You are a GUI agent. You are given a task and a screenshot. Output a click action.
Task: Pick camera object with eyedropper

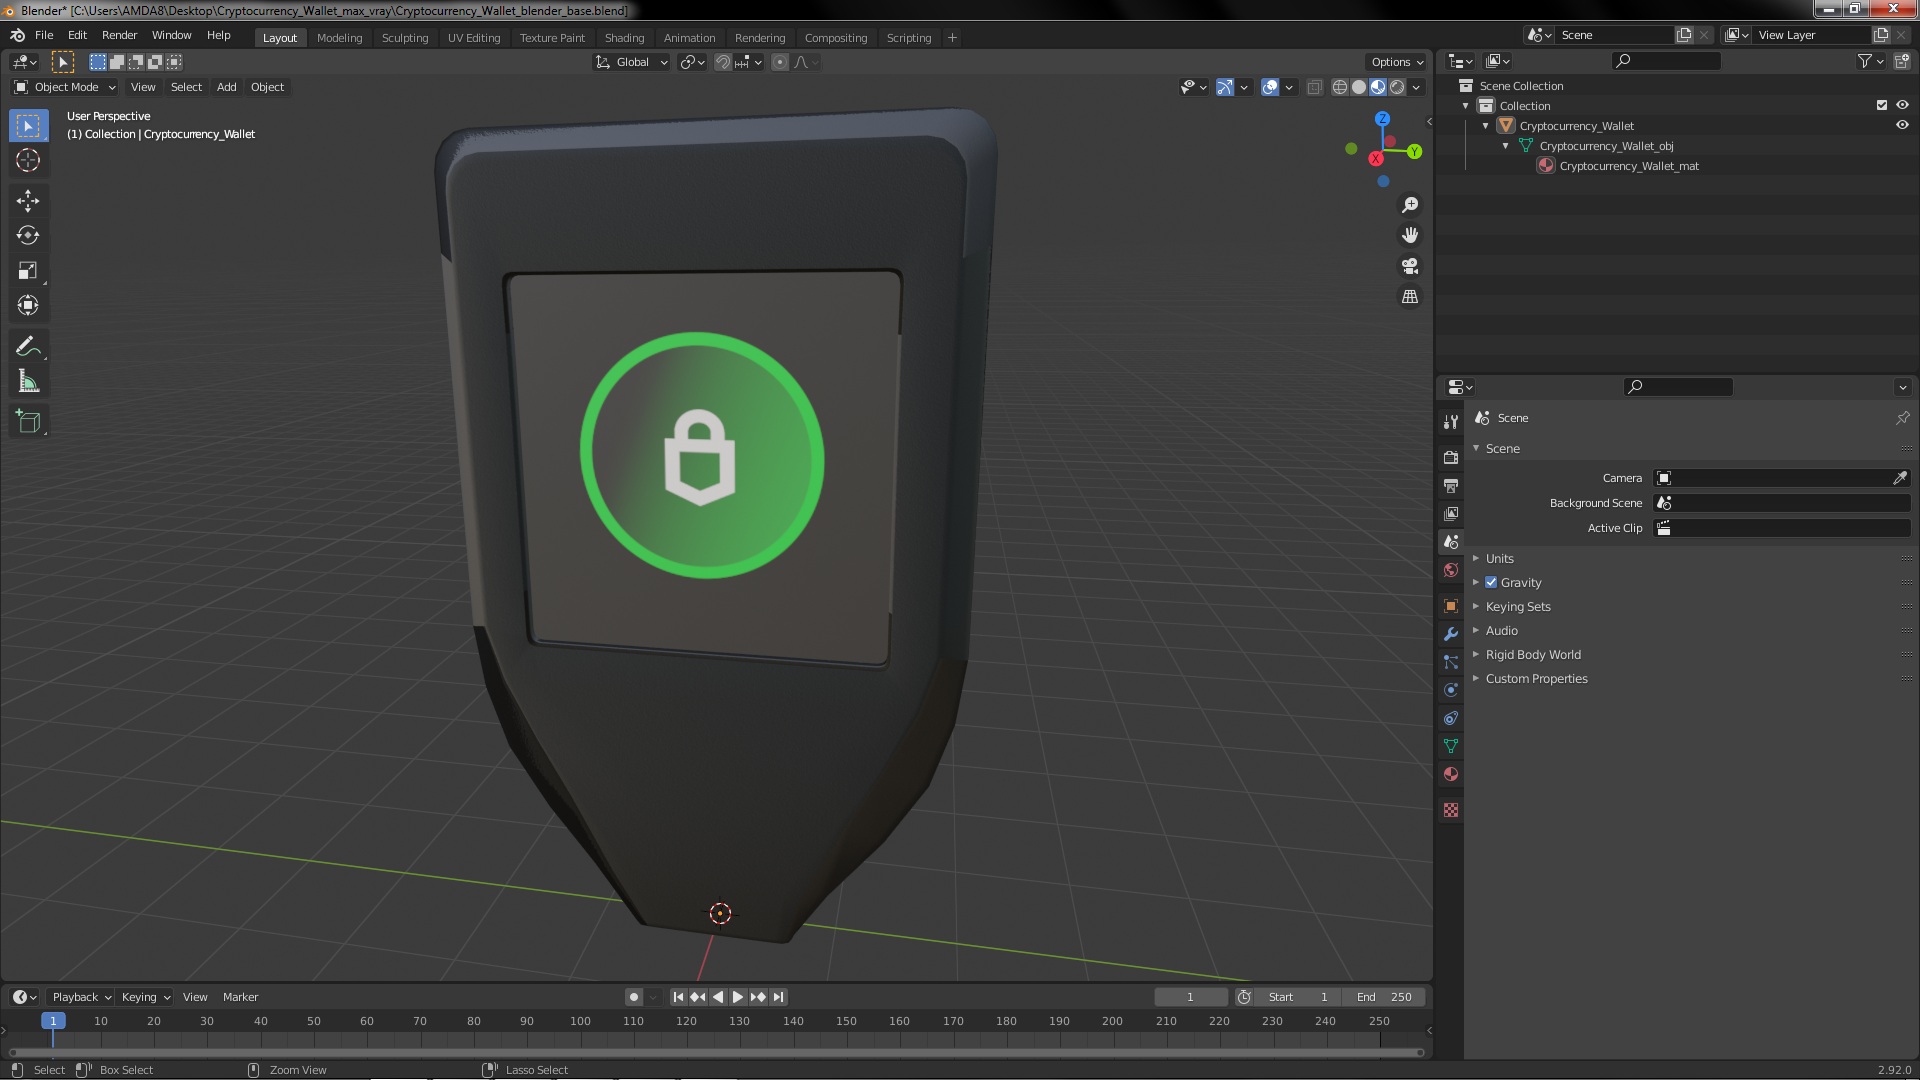[1899, 478]
